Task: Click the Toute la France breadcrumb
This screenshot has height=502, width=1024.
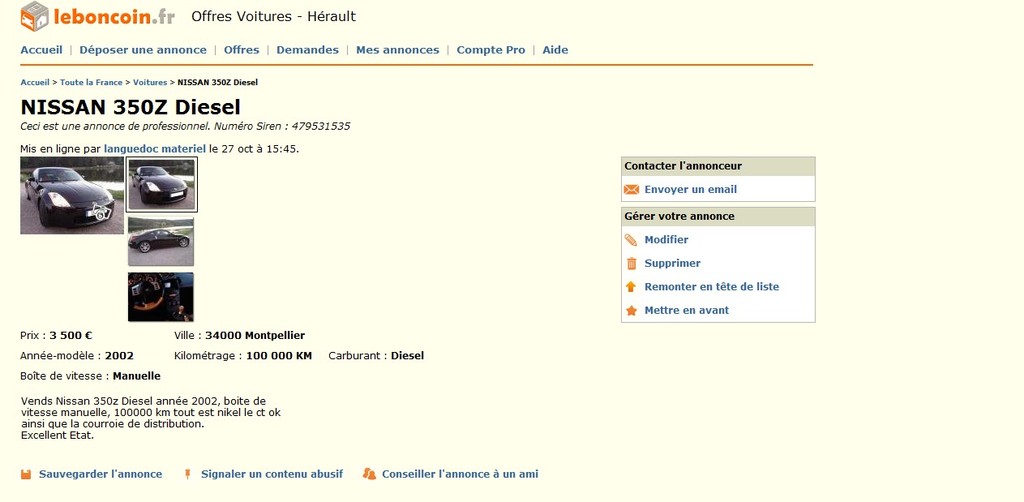Action: pos(91,82)
